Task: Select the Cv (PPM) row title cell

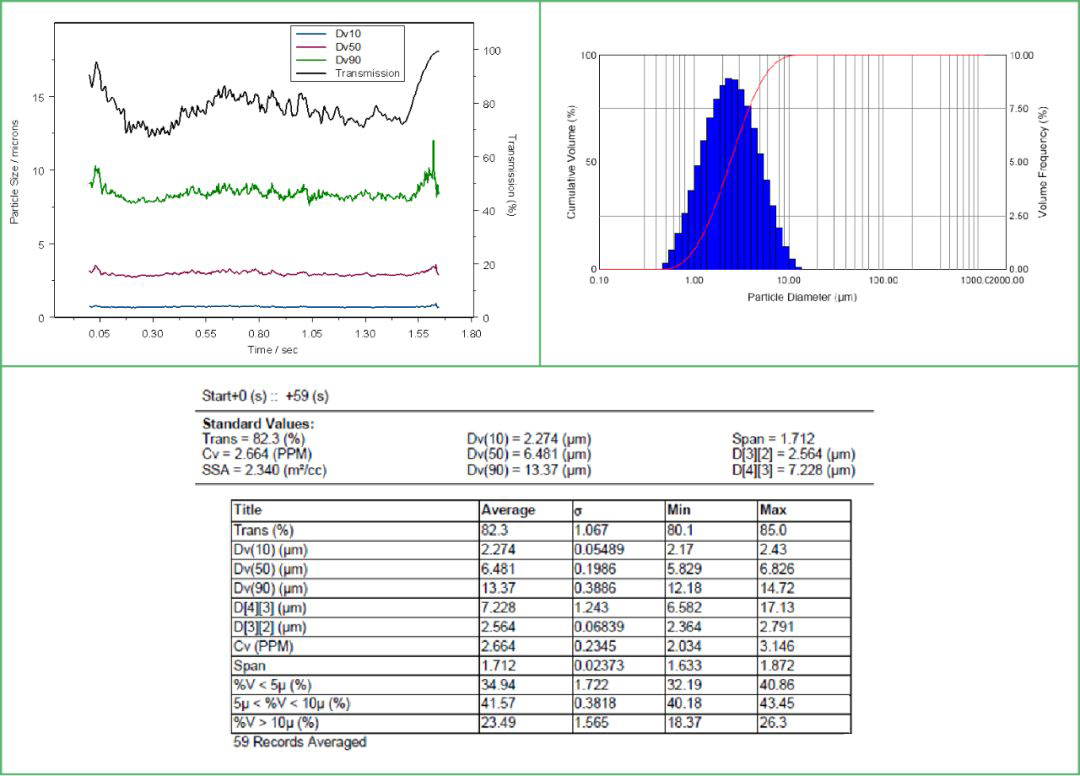Action: 265,645
